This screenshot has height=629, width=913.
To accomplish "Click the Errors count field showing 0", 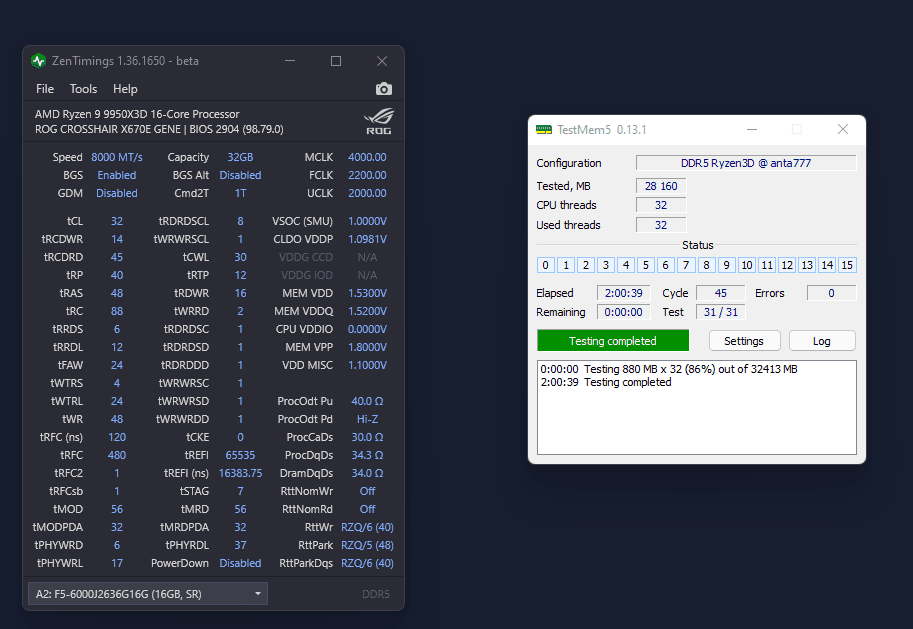I will 831,293.
